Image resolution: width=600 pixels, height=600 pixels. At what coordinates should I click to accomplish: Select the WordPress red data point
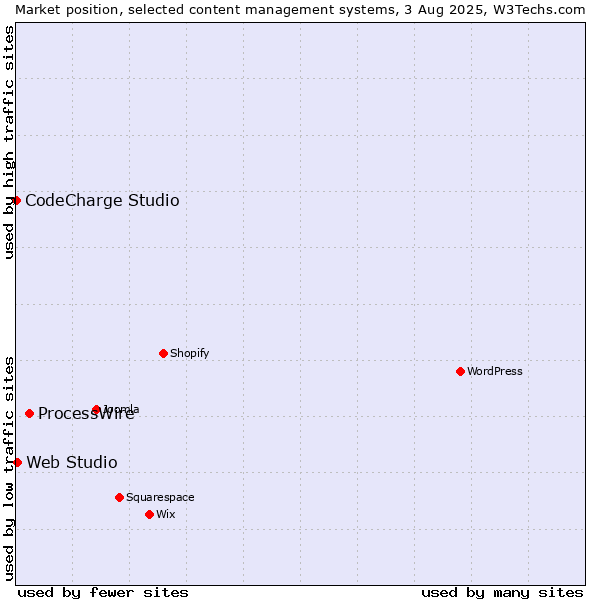point(460,371)
